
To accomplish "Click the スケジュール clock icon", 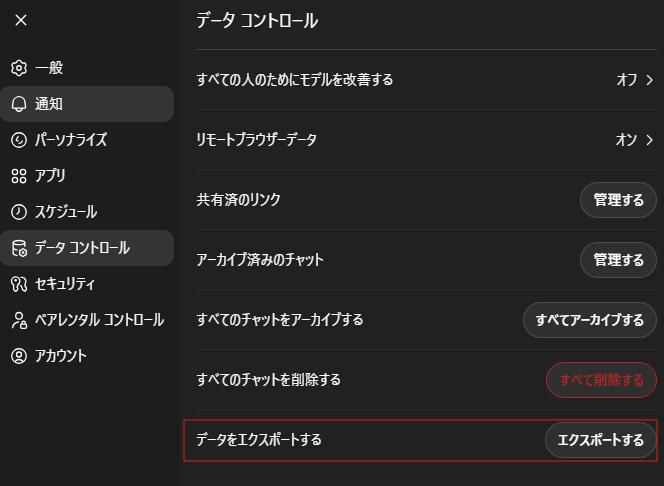I will pyautogui.click(x=18, y=212).
